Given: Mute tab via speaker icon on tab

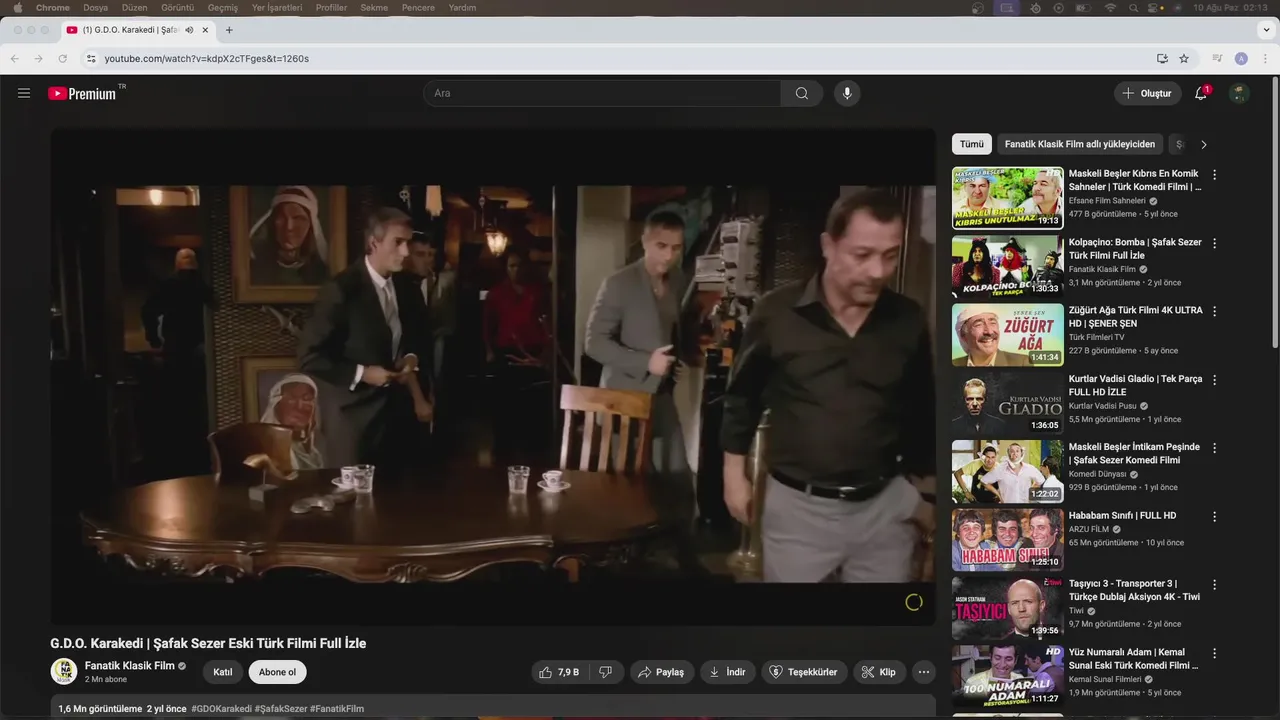Looking at the screenshot, I should click(x=189, y=30).
